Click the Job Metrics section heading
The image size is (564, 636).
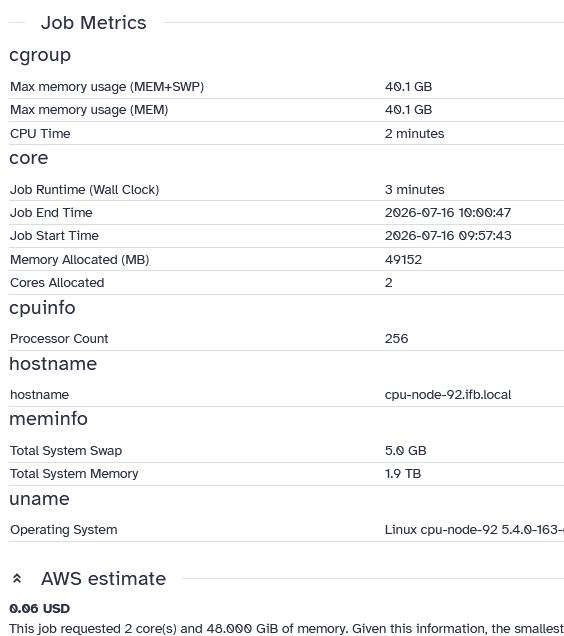[93, 23]
